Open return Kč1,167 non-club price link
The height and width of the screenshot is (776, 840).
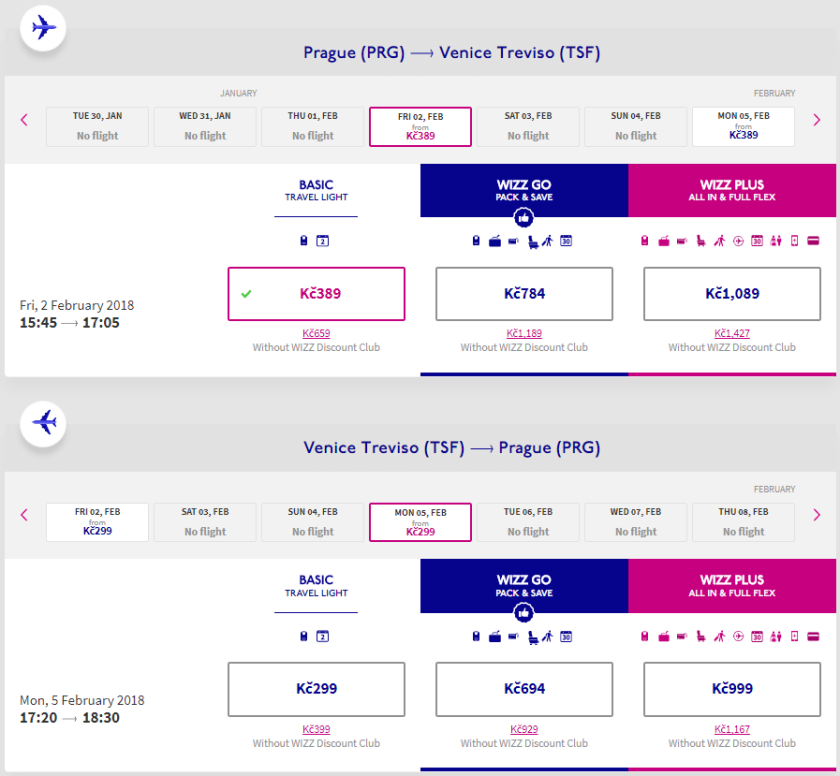[x=732, y=729]
